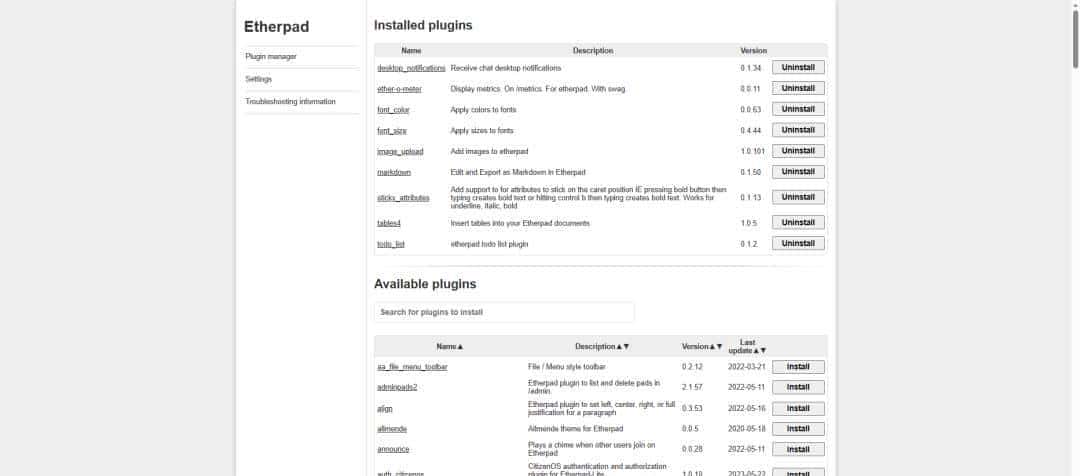Install the adminpads2 plugin
The height and width of the screenshot is (476, 1080).
[x=798, y=388]
